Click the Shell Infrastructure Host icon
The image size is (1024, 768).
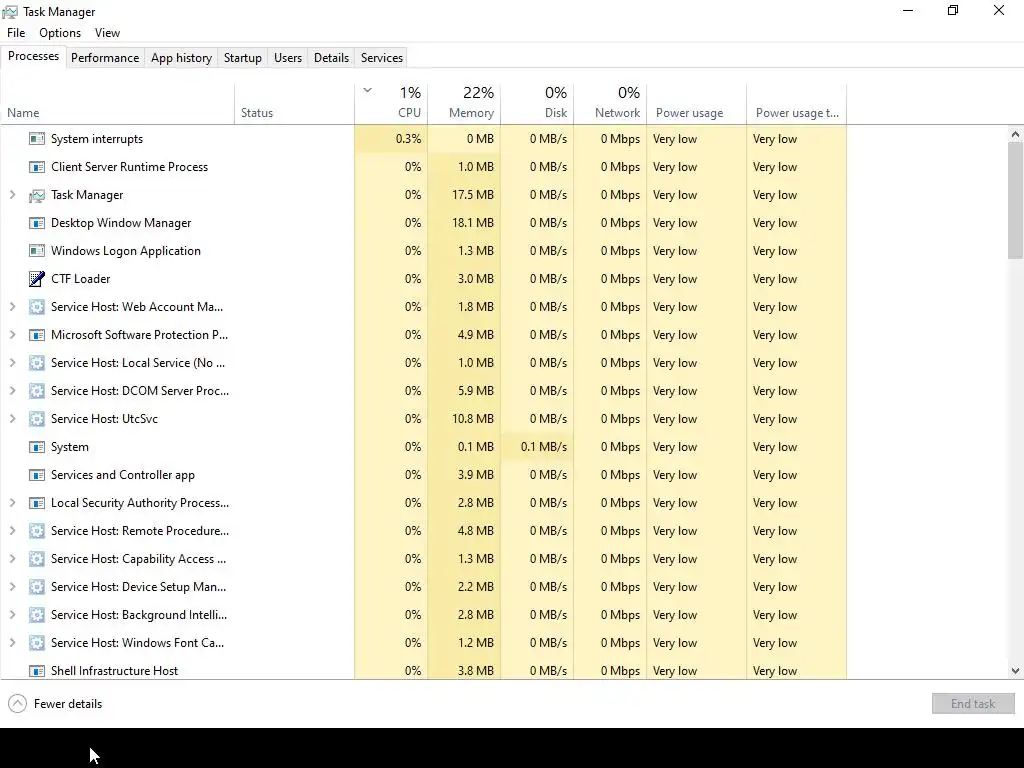[x=37, y=671]
